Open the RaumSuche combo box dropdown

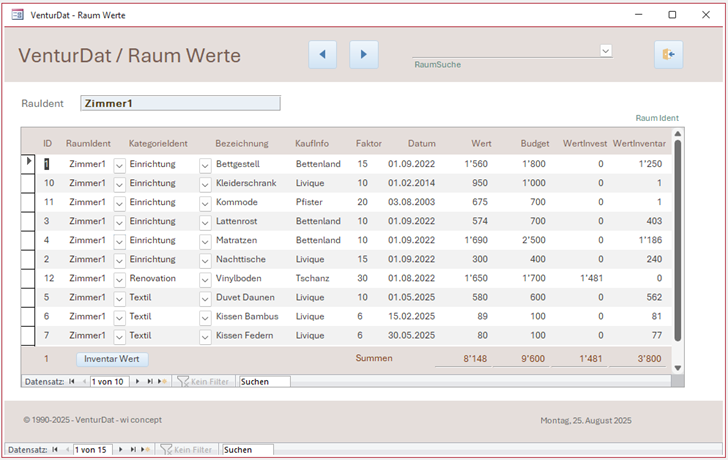tap(606, 50)
